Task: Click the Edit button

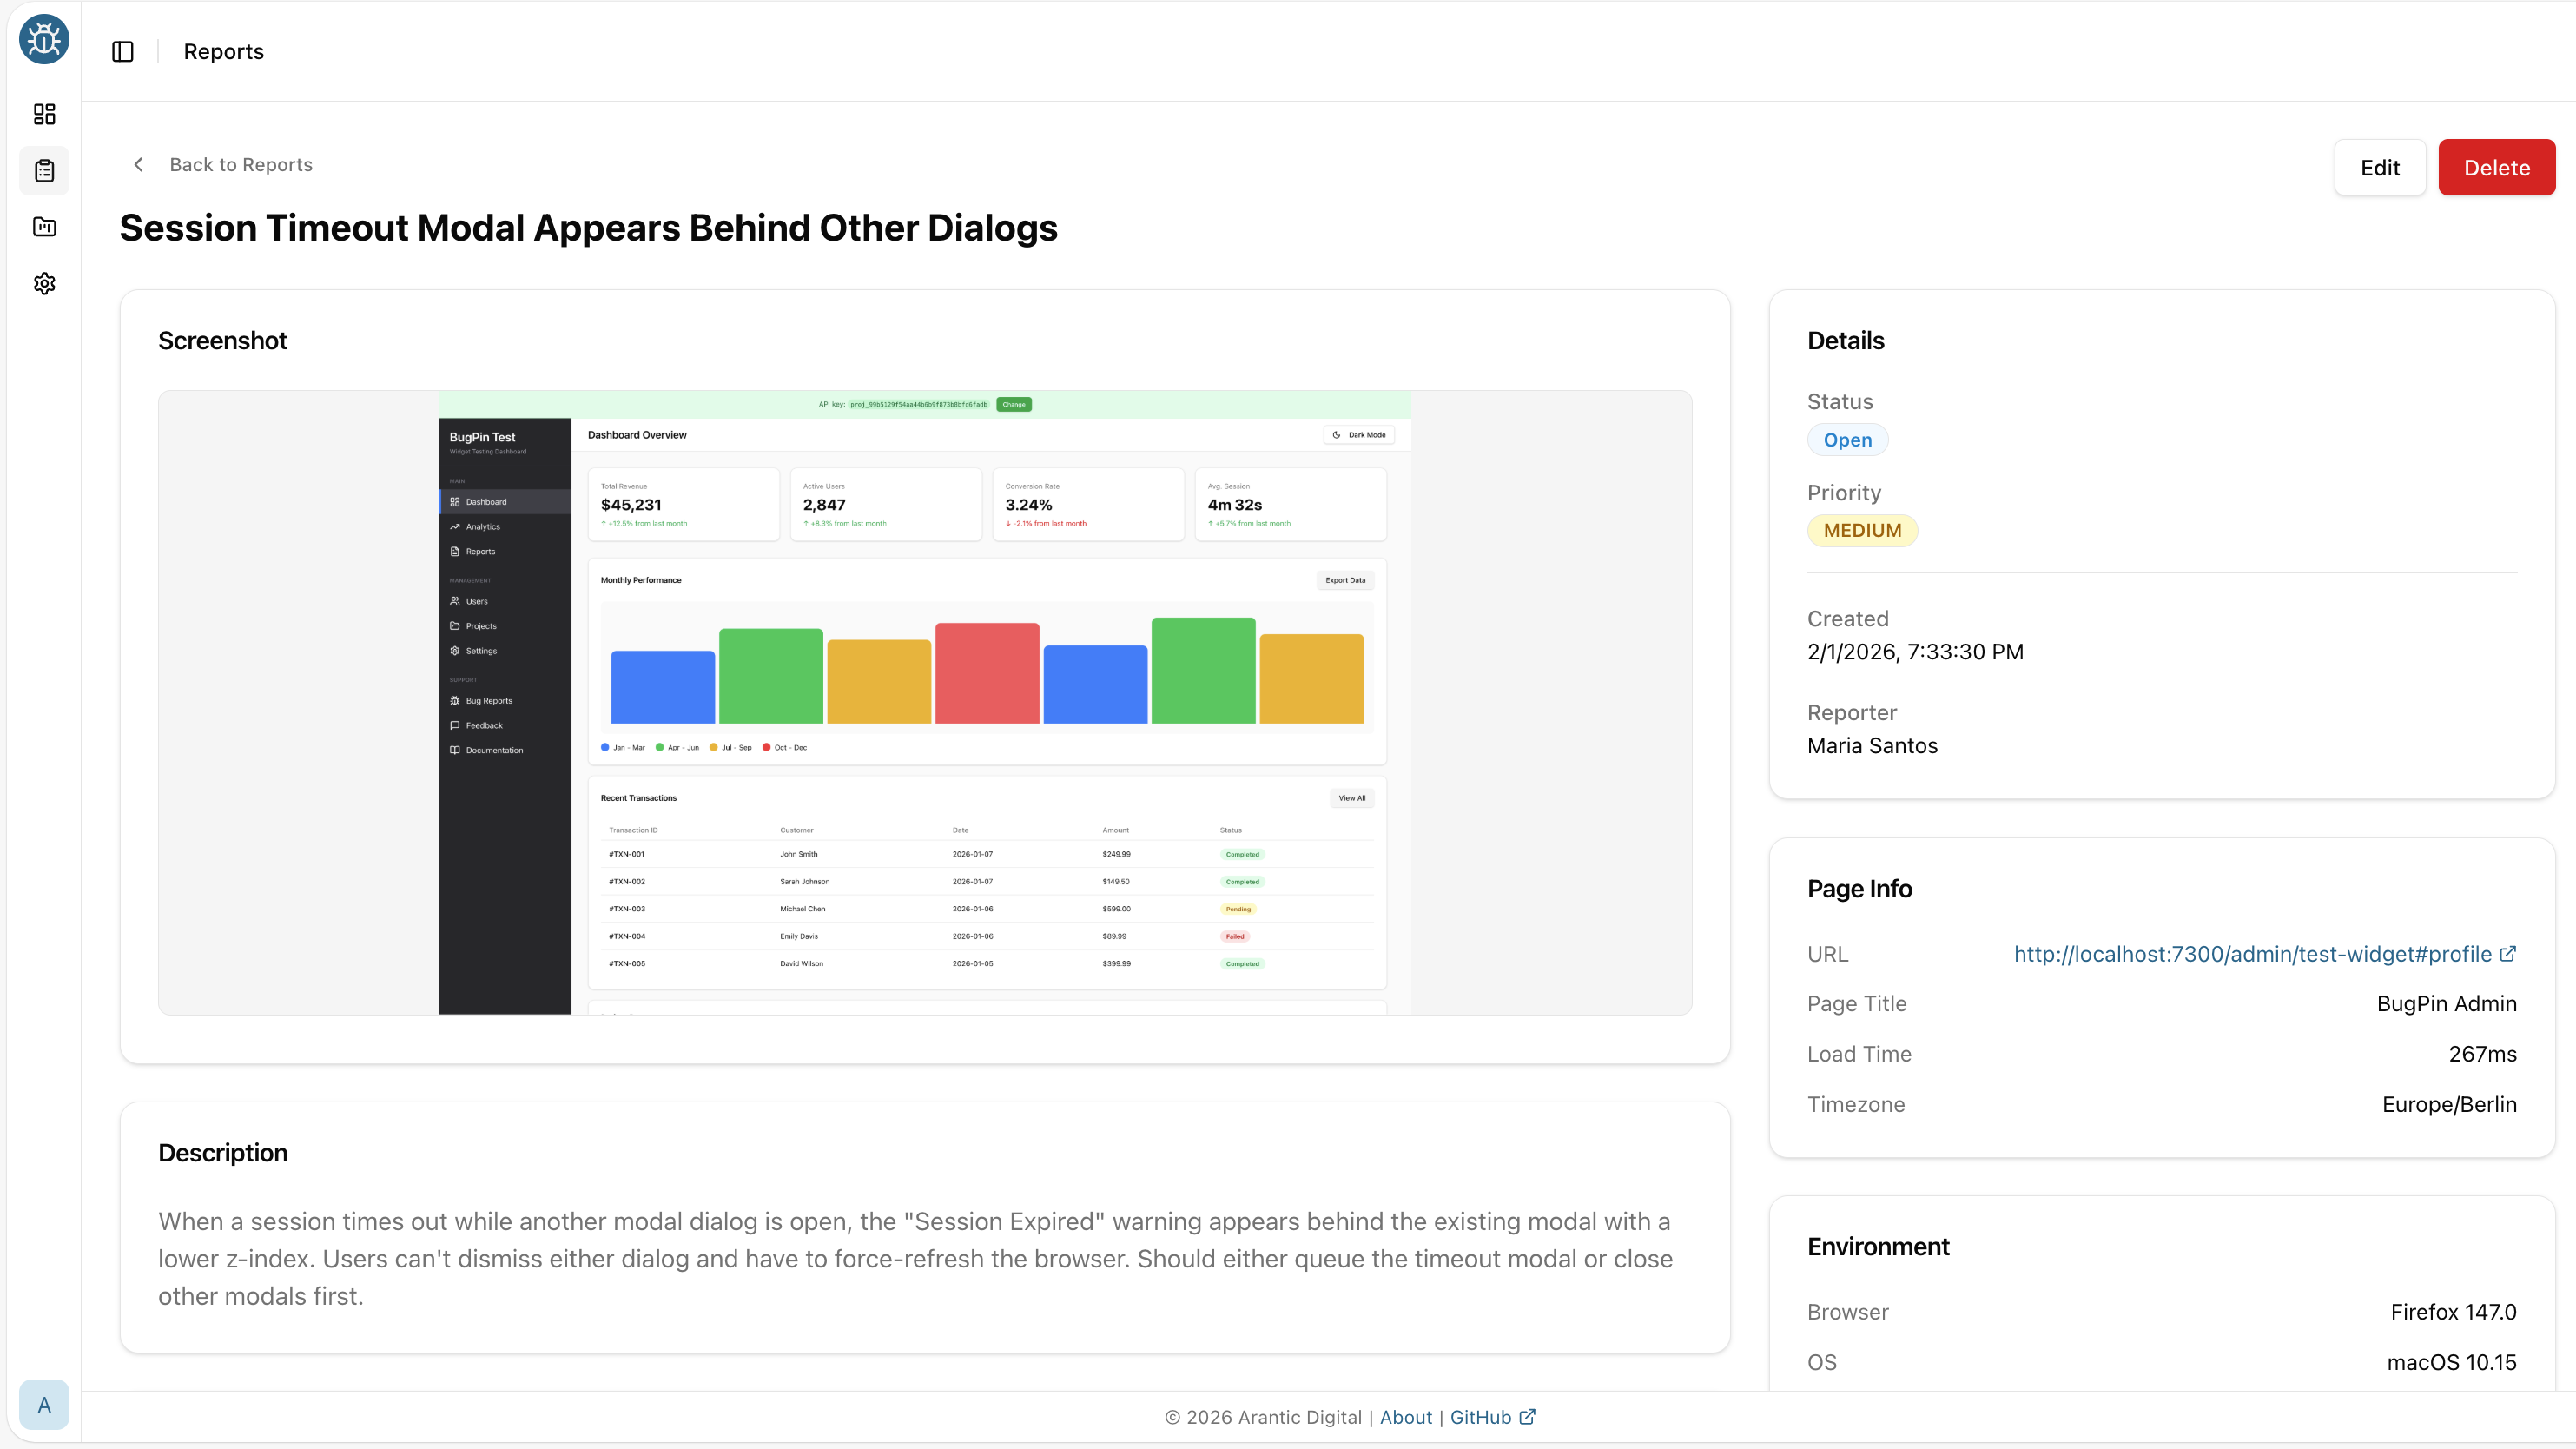Action: tap(2379, 167)
